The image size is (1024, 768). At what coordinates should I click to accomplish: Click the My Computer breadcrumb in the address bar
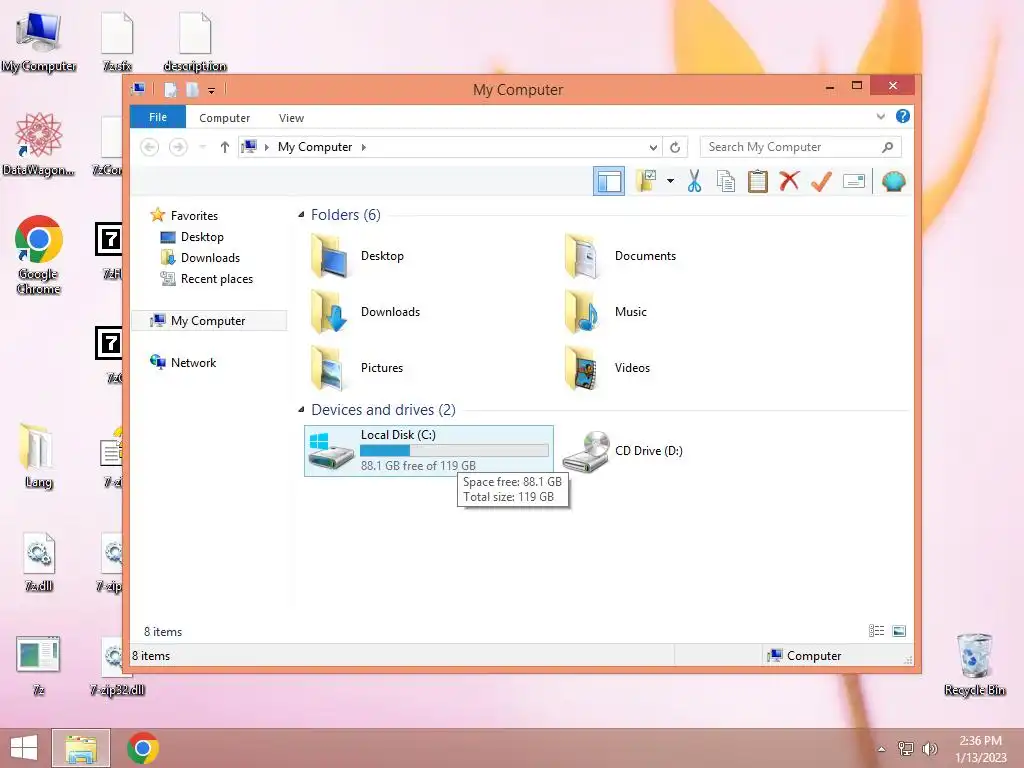(315, 147)
